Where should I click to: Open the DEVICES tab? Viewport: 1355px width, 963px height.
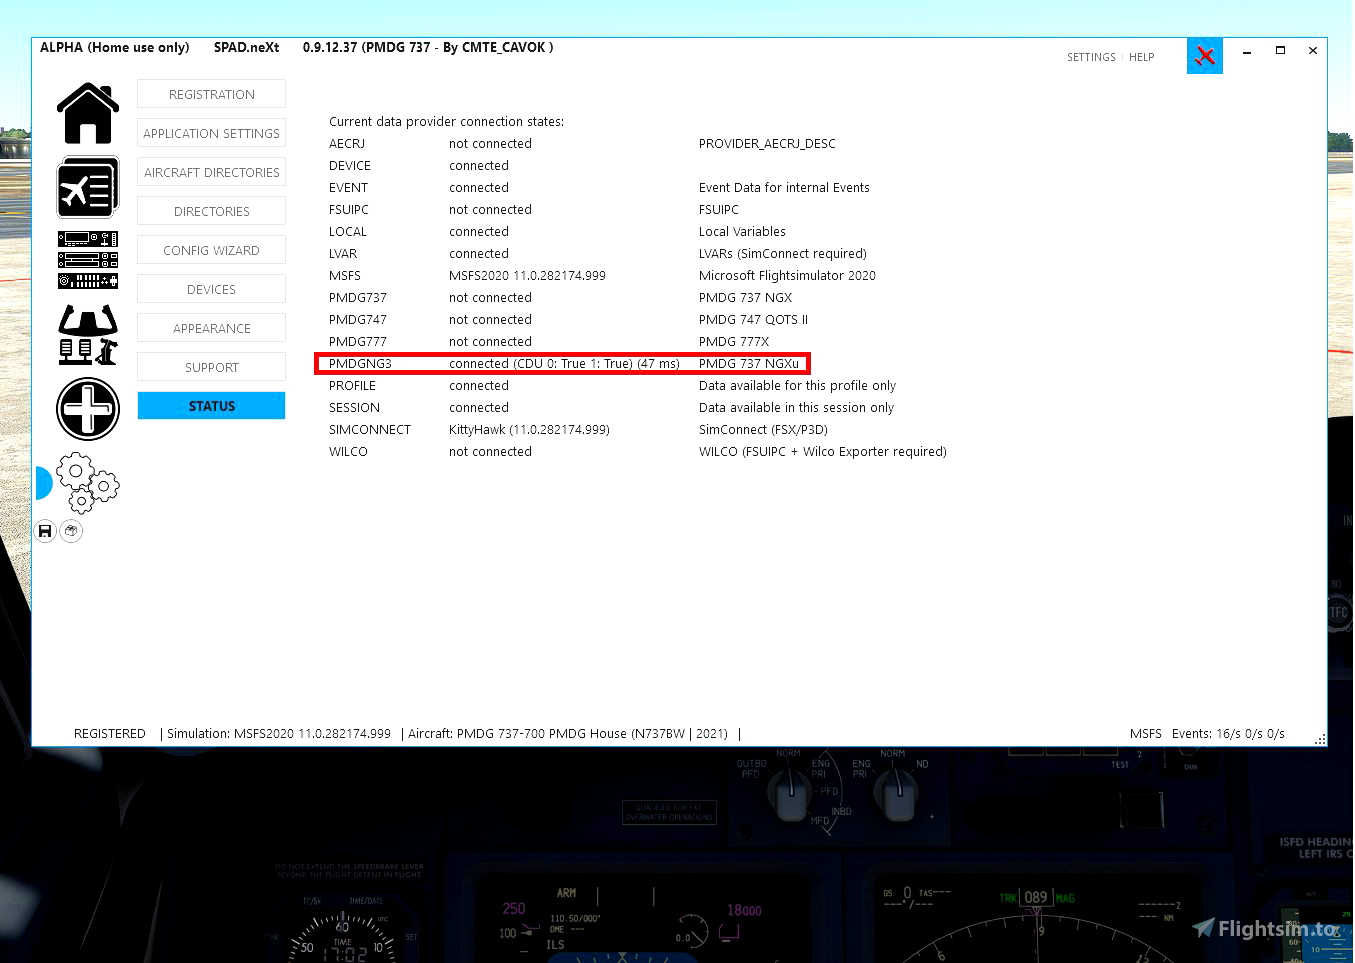211,289
